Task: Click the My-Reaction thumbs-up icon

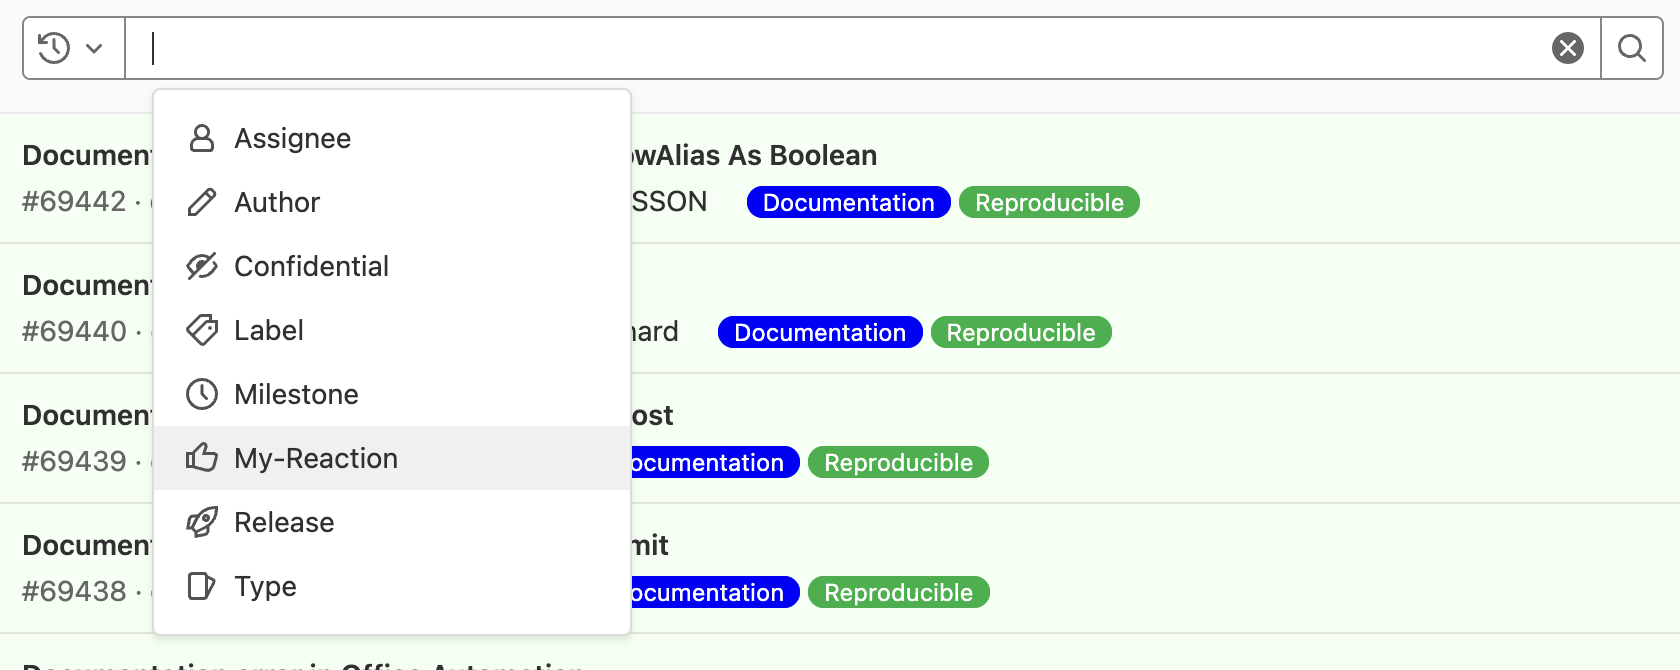Action: [202, 458]
